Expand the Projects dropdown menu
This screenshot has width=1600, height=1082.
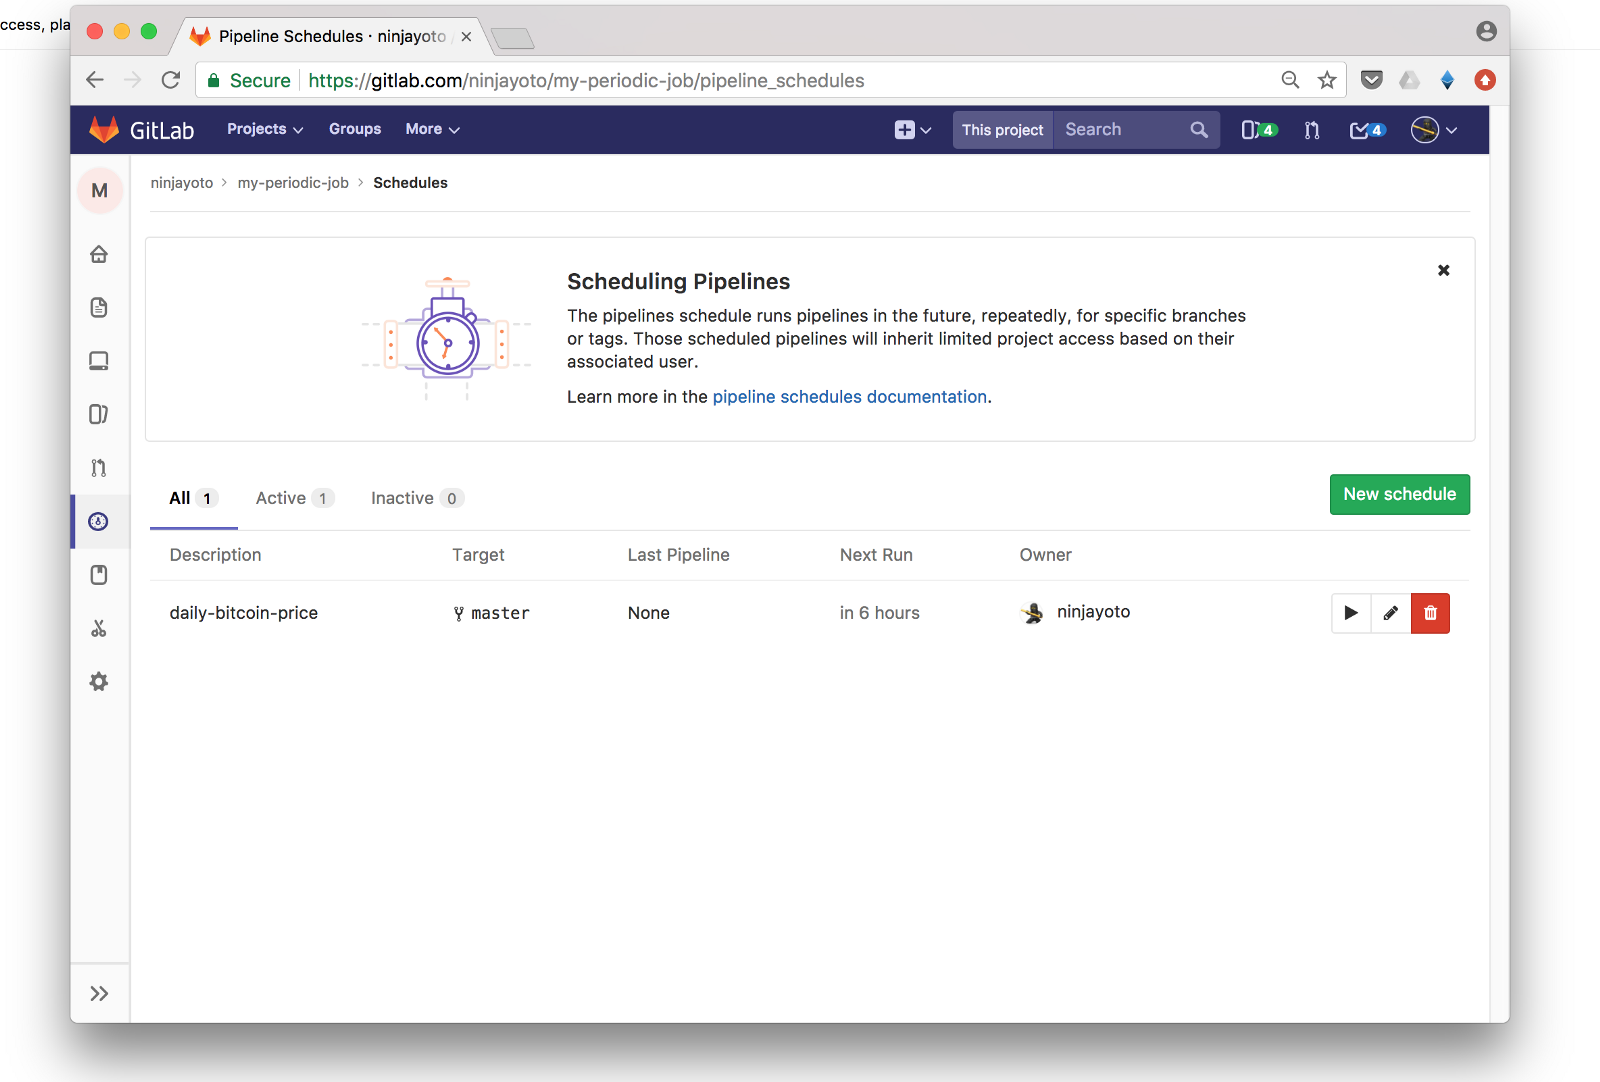coord(265,129)
